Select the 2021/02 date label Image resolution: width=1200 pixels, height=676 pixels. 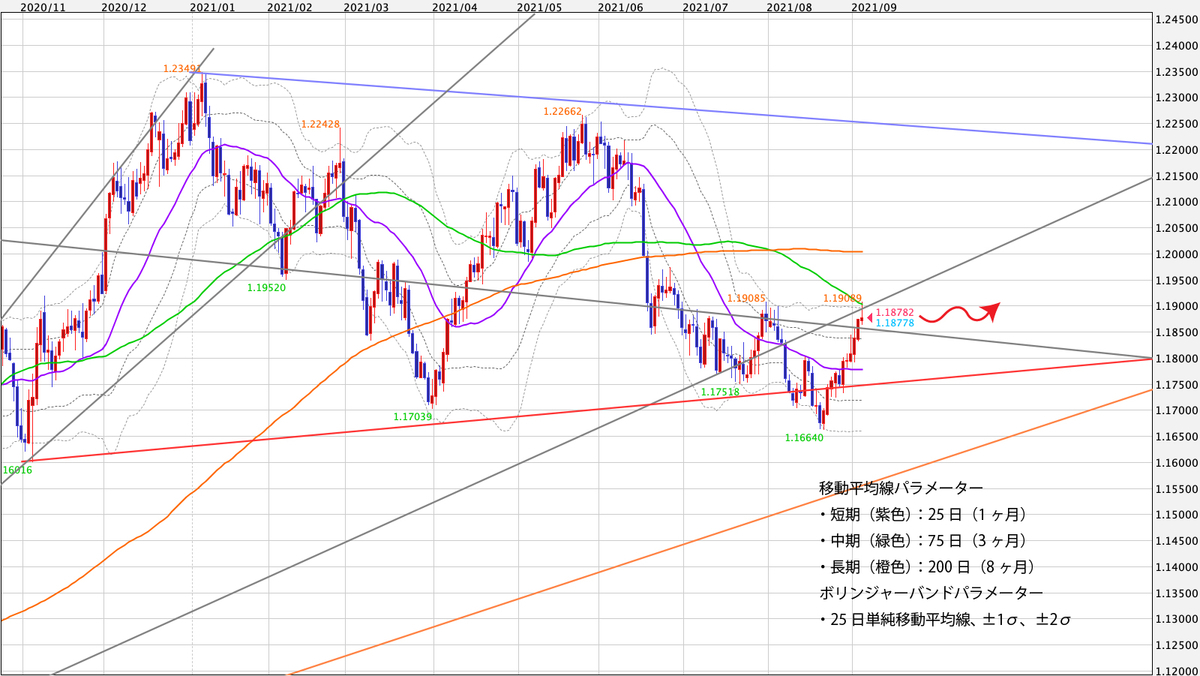pyautogui.click(x=291, y=6)
